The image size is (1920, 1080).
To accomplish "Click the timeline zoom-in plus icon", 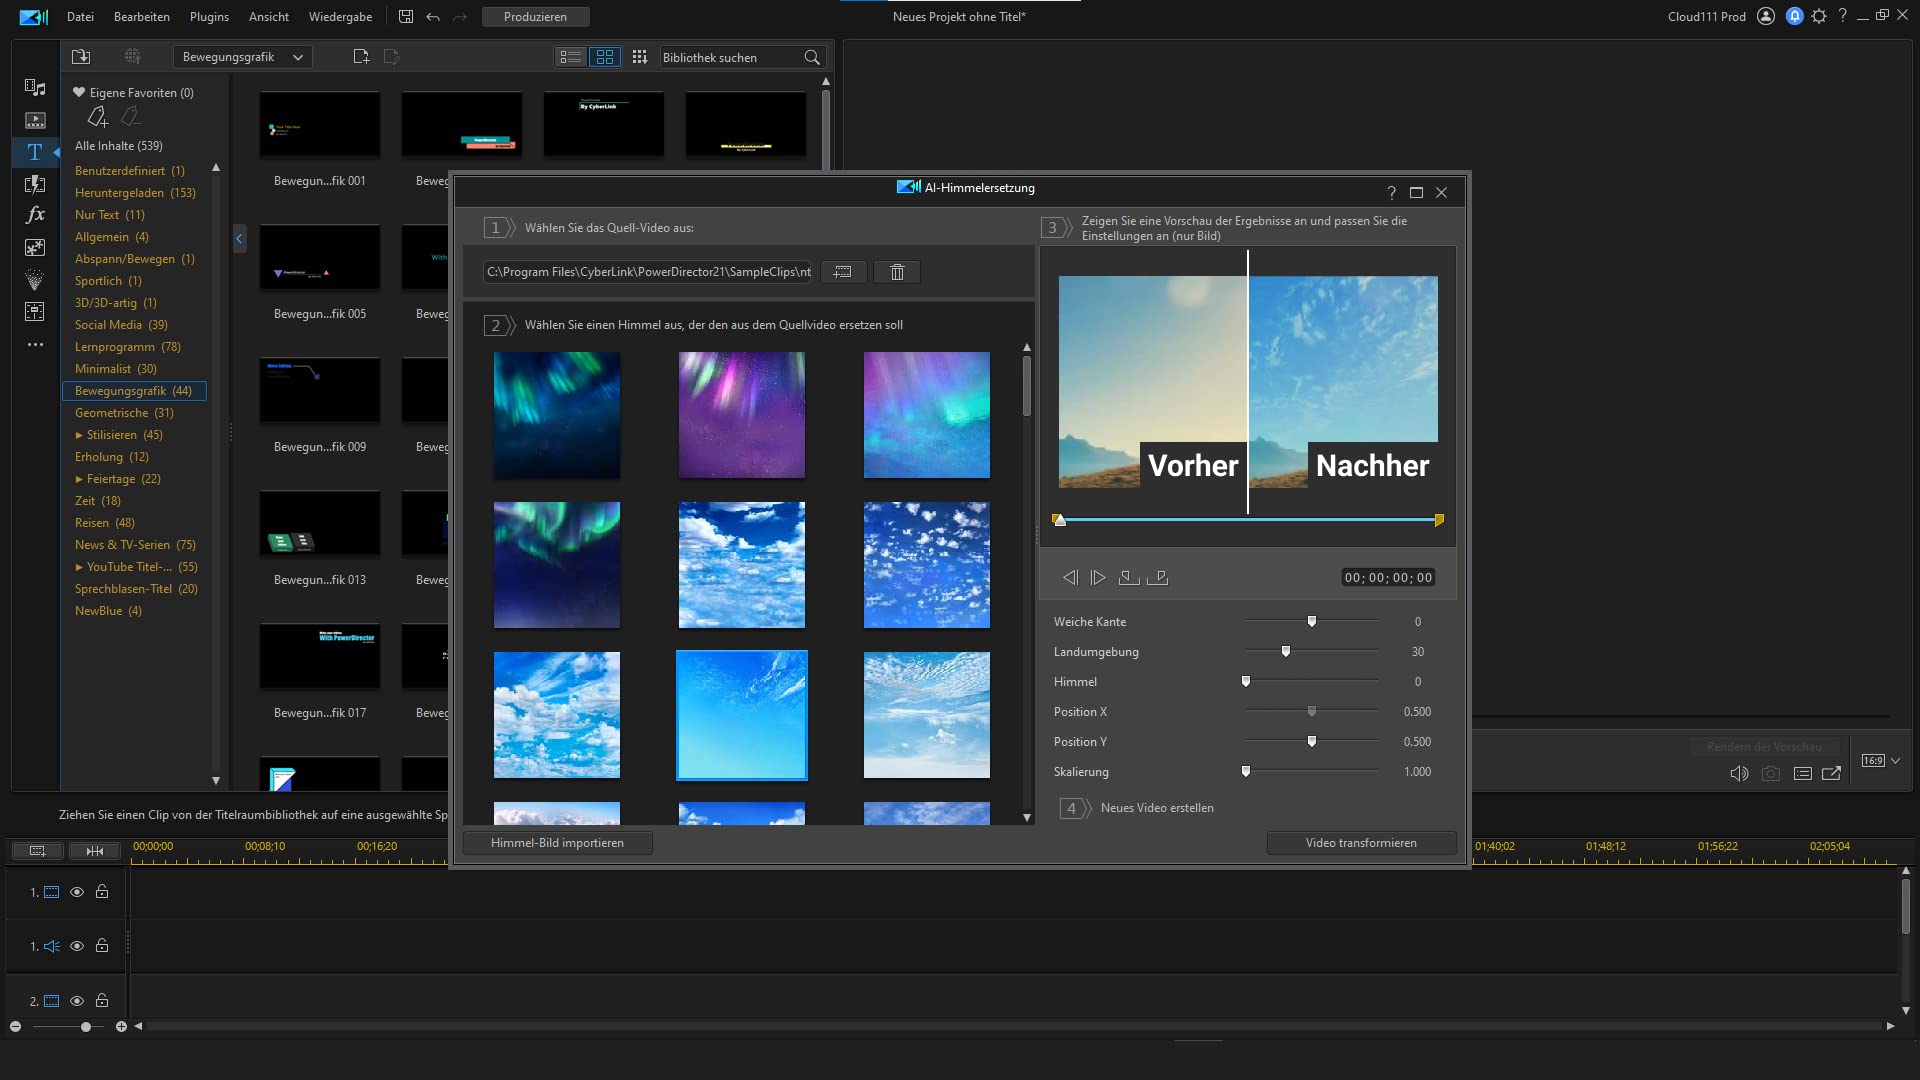I will 121,1027.
